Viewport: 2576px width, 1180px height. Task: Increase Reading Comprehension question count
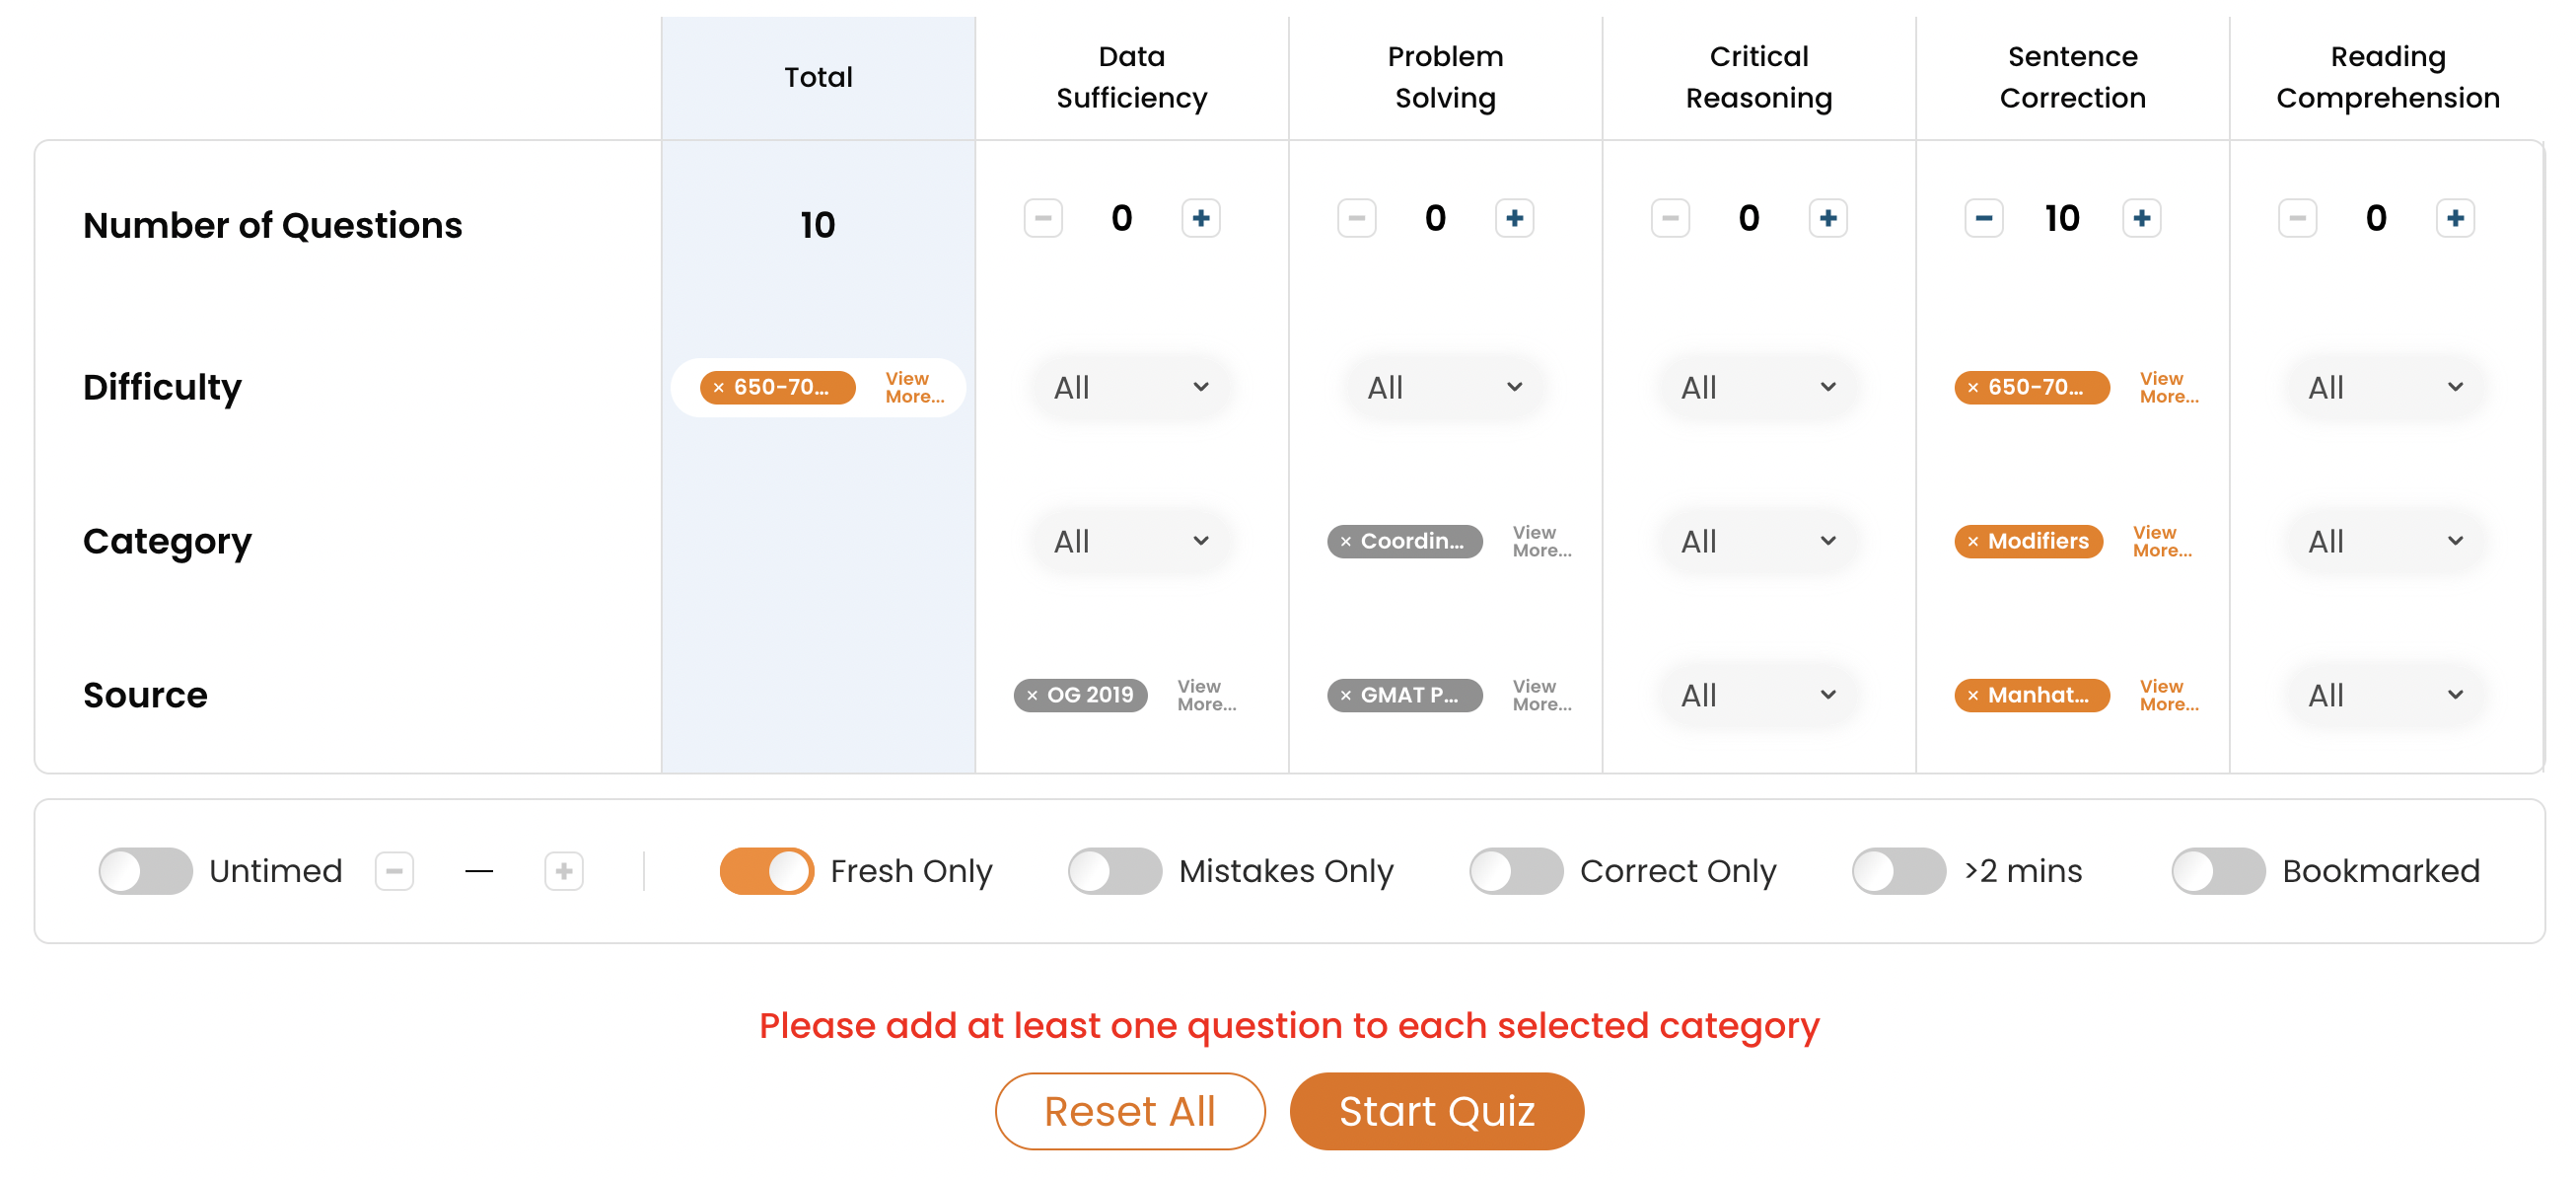(2454, 218)
